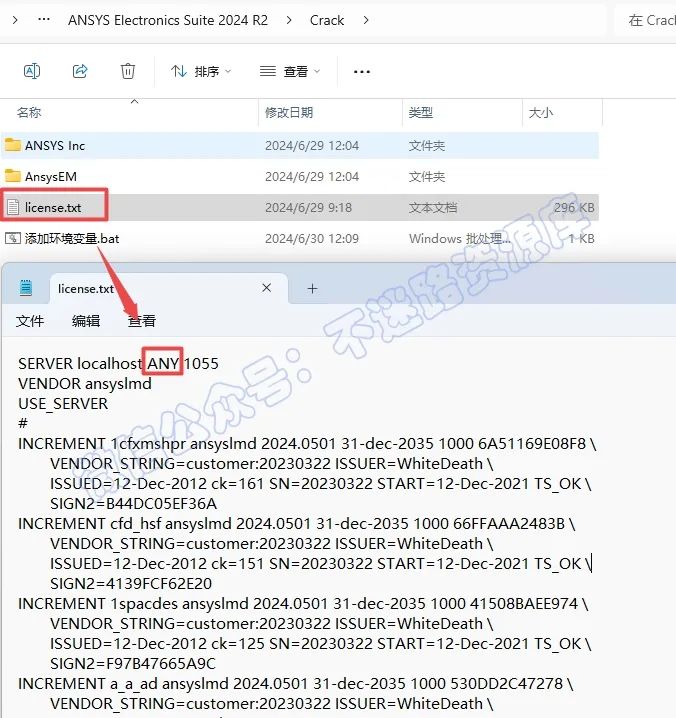Click the SIGN2=F97B47665A9C line

pyautogui.click(x=133, y=664)
